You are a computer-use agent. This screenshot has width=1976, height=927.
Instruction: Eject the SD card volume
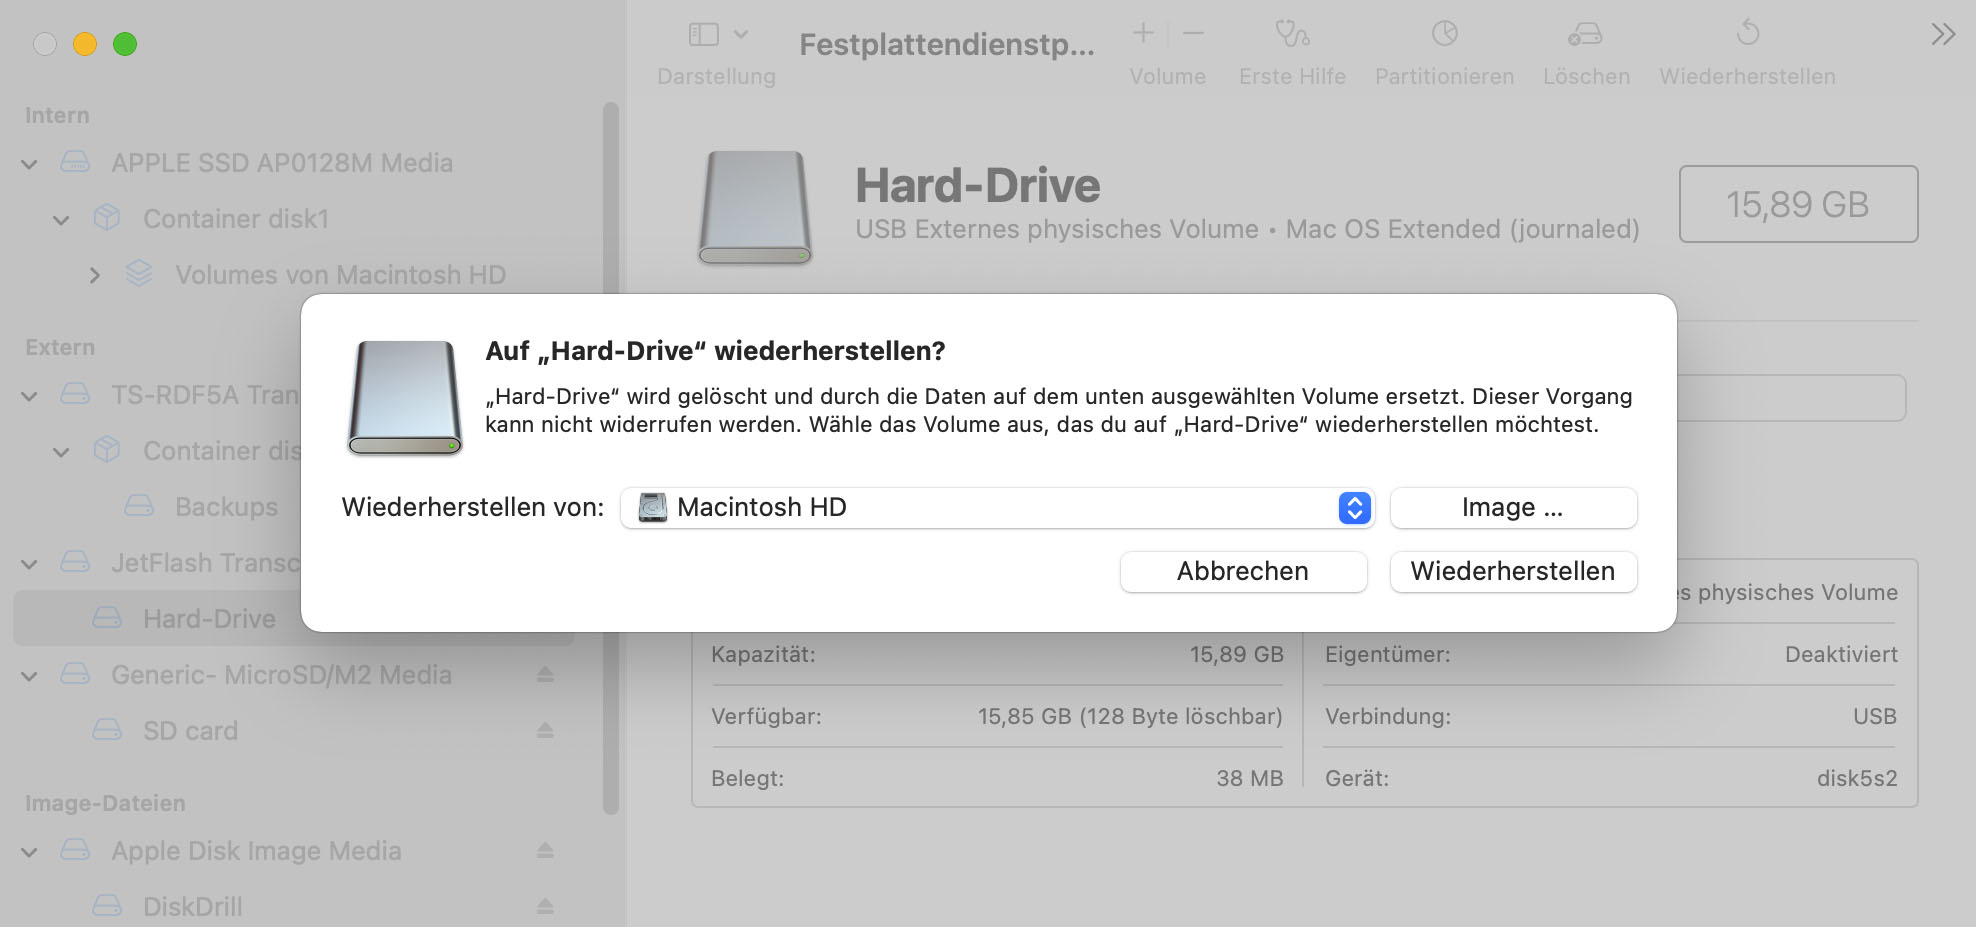(545, 731)
